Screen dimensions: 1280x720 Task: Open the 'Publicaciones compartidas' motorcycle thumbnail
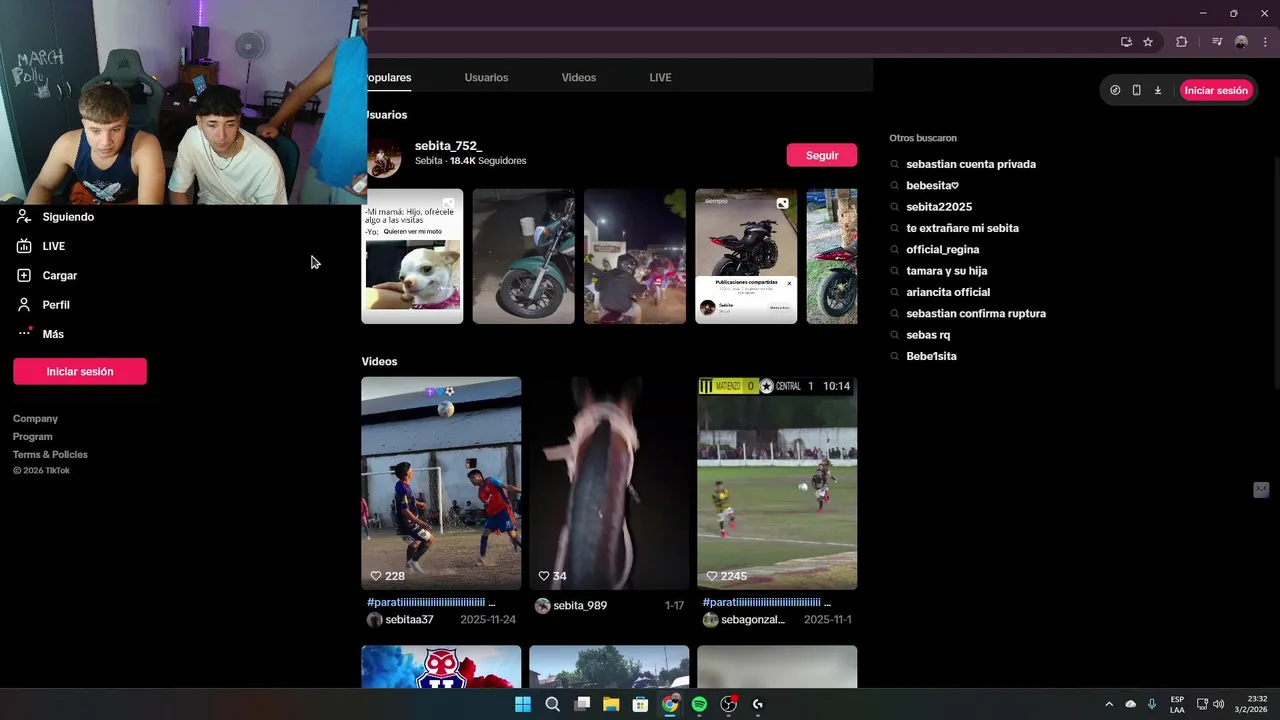[746, 256]
